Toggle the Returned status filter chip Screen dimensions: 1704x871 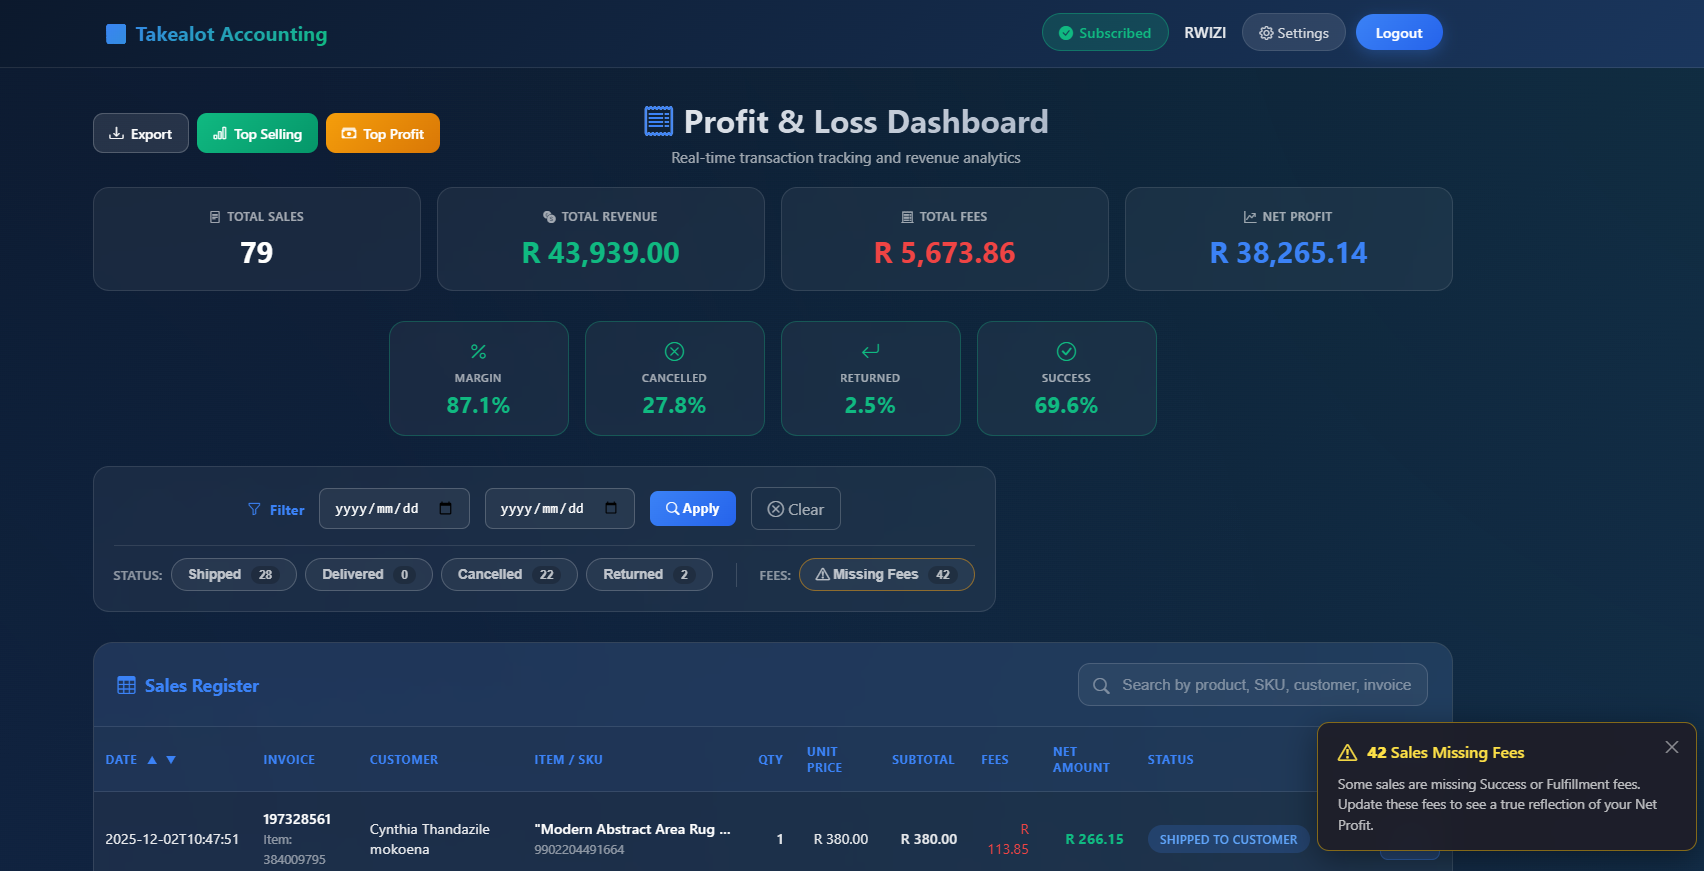pyautogui.click(x=648, y=575)
